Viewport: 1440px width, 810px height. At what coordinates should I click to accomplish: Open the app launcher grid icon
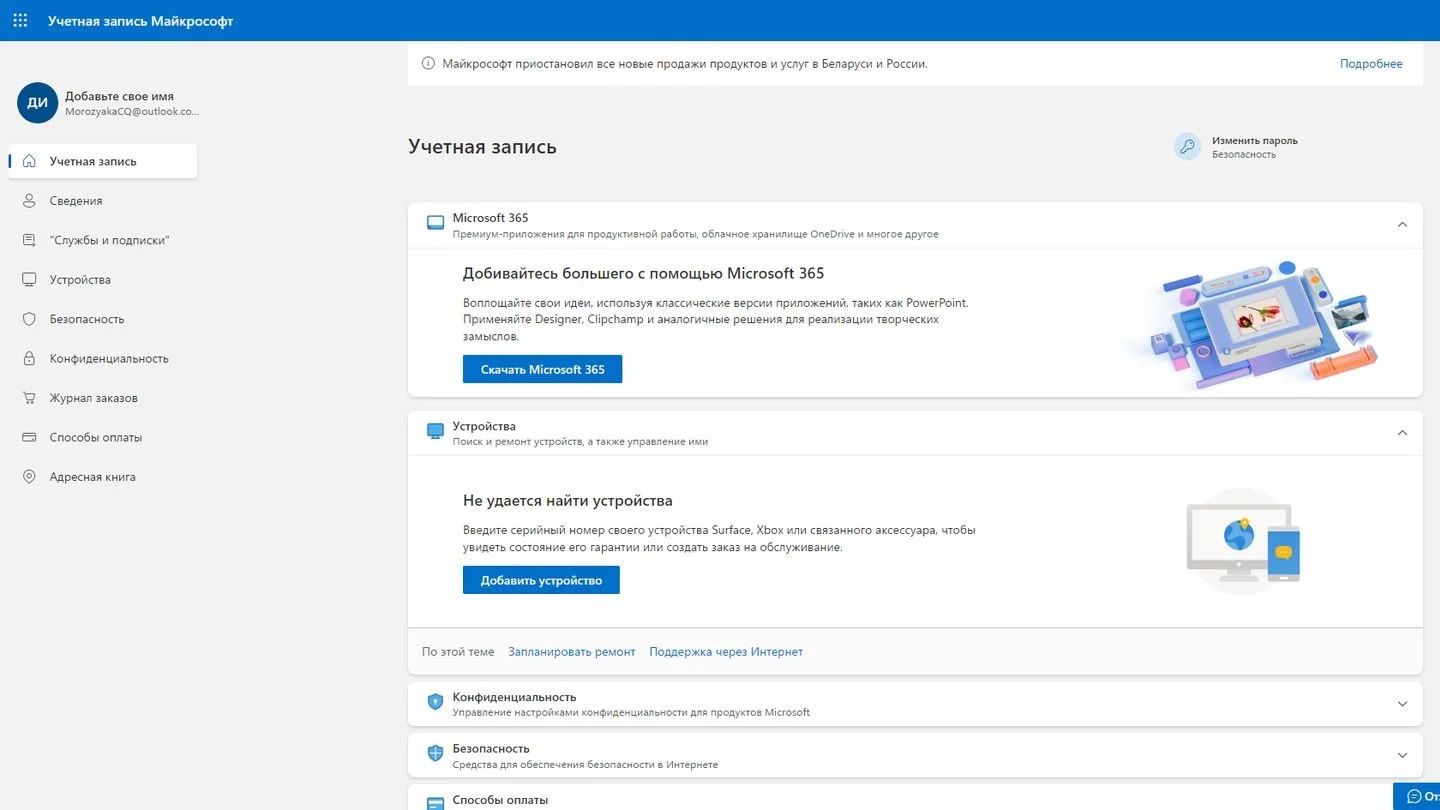[x=20, y=20]
